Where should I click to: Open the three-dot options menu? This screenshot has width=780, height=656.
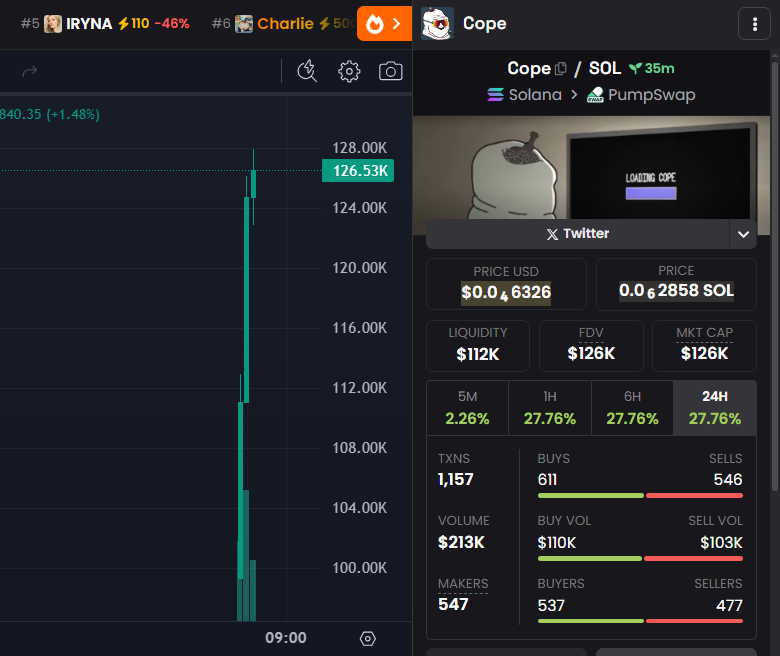click(755, 23)
